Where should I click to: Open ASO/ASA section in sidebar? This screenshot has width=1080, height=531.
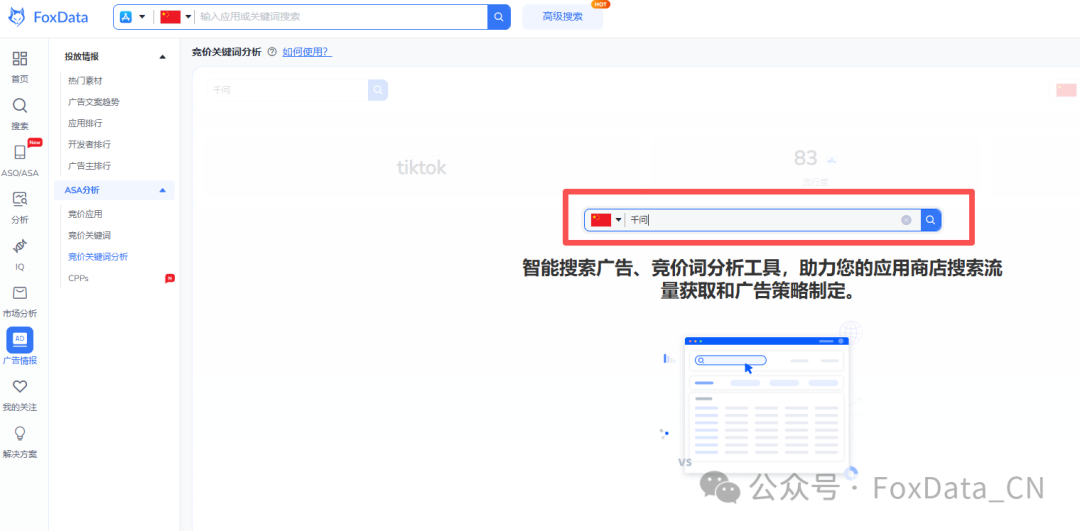click(20, 161)
